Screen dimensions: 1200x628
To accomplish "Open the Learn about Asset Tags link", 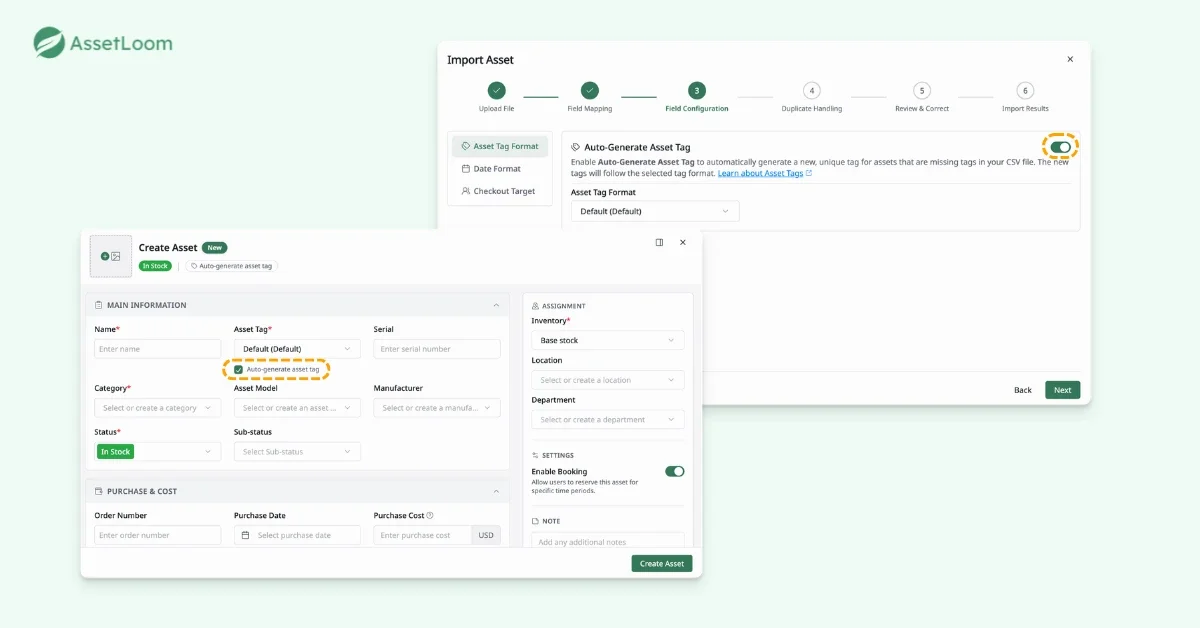I will pos(765,173).
